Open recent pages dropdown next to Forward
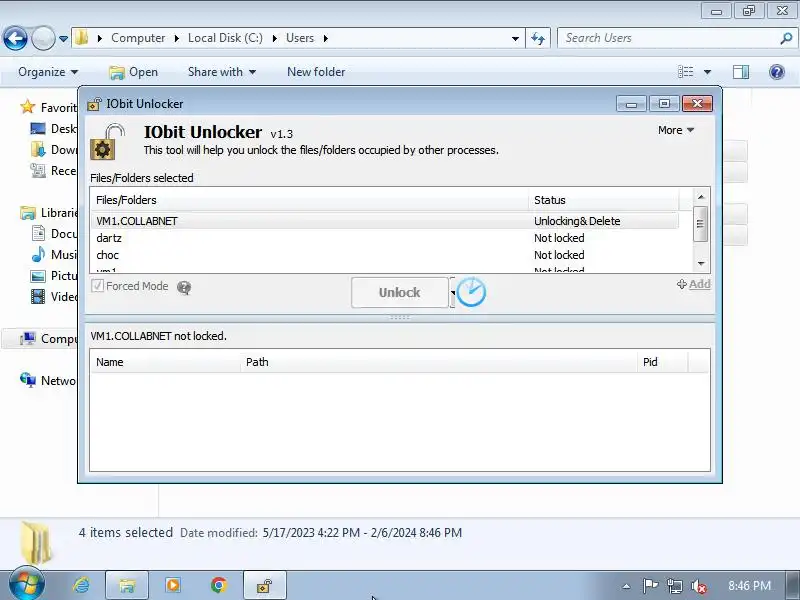 63,38
